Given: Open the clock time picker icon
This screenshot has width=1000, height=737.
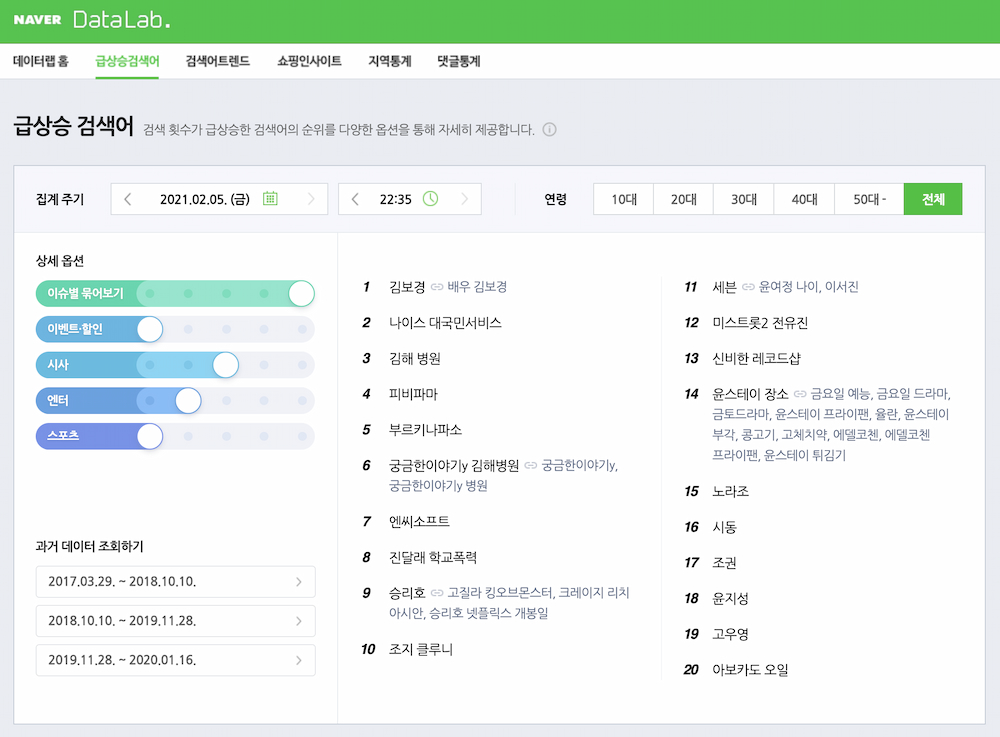Looking at the screenshot, I should point(430,199).
